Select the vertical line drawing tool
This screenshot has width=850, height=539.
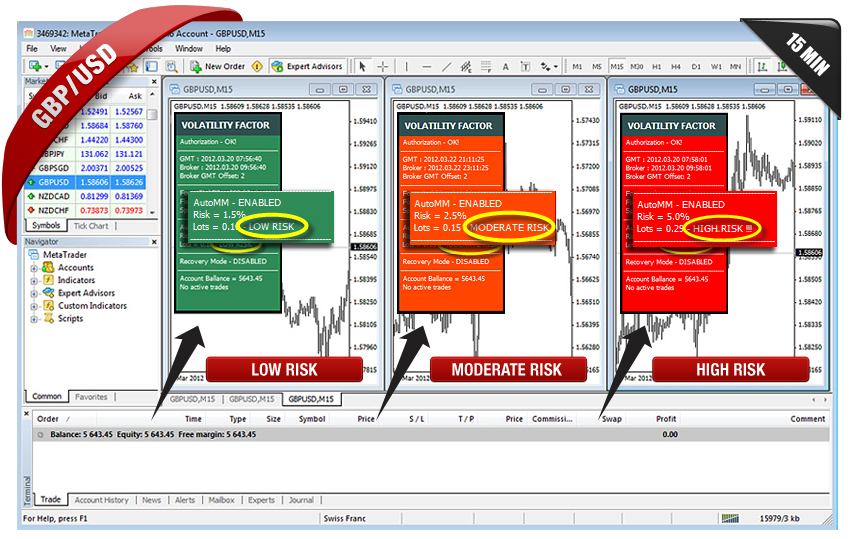point(406,66)
